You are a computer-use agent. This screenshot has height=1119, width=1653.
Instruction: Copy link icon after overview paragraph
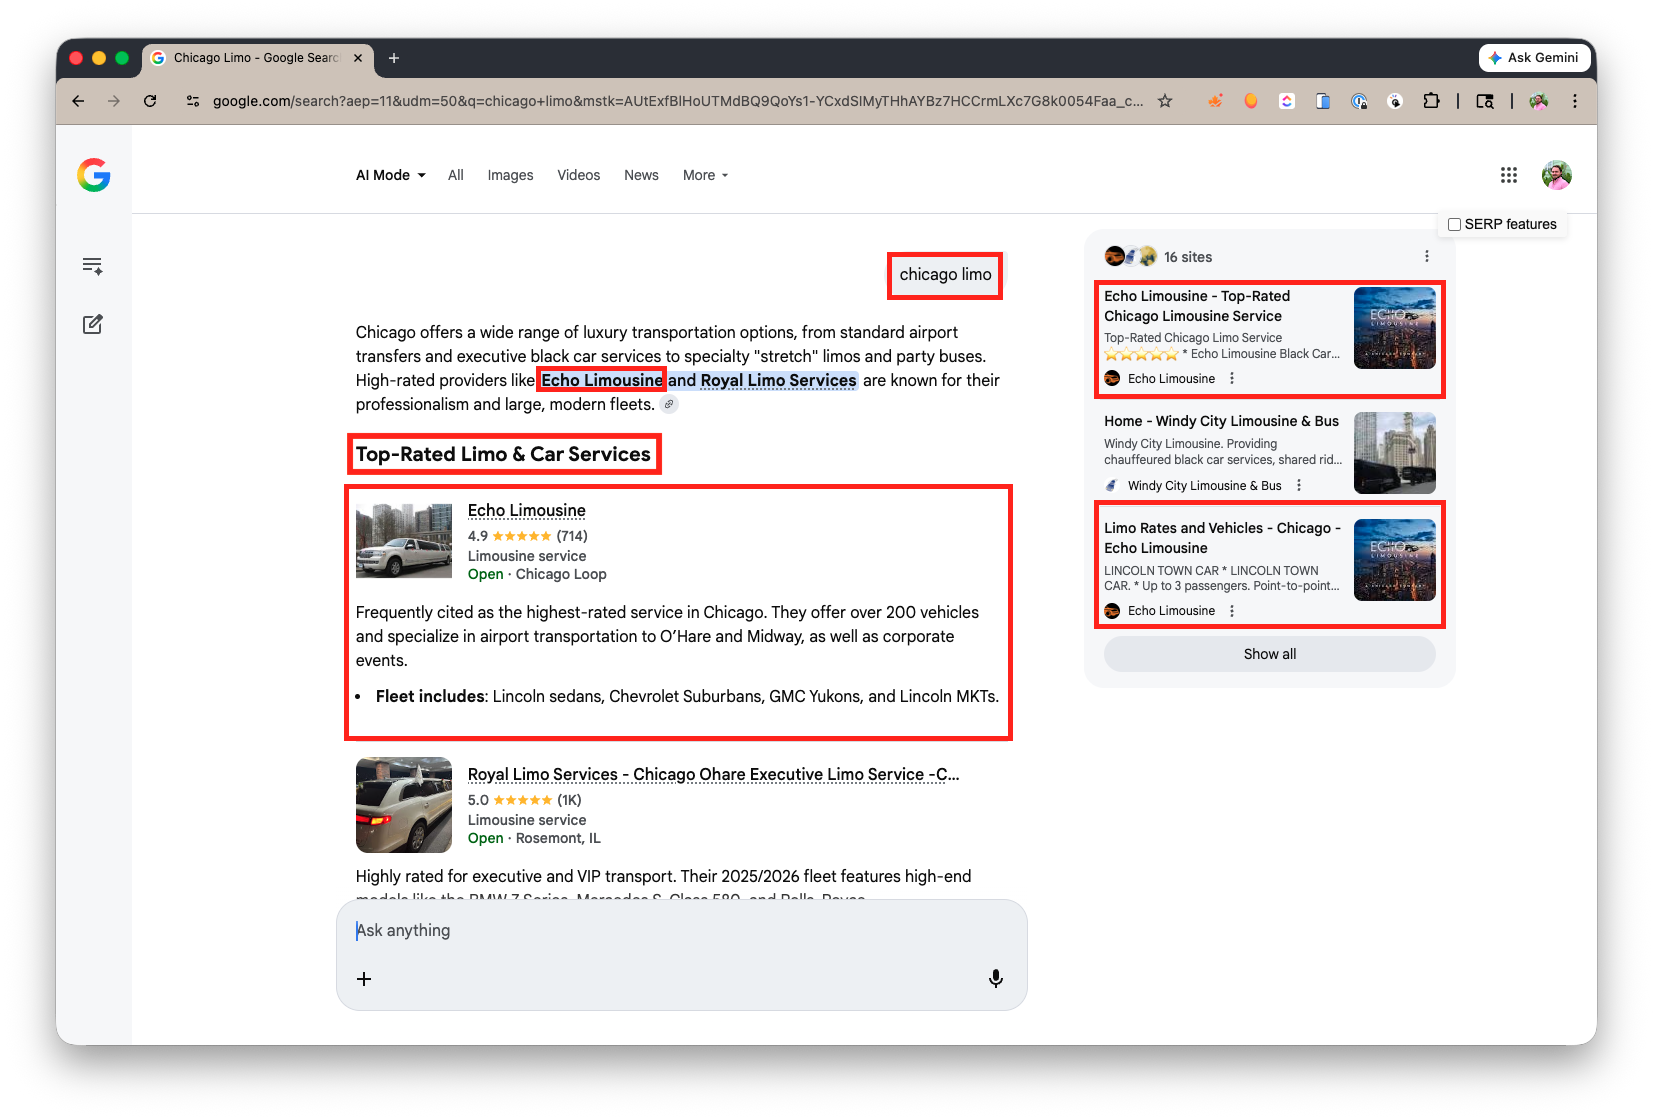[669, 404]
